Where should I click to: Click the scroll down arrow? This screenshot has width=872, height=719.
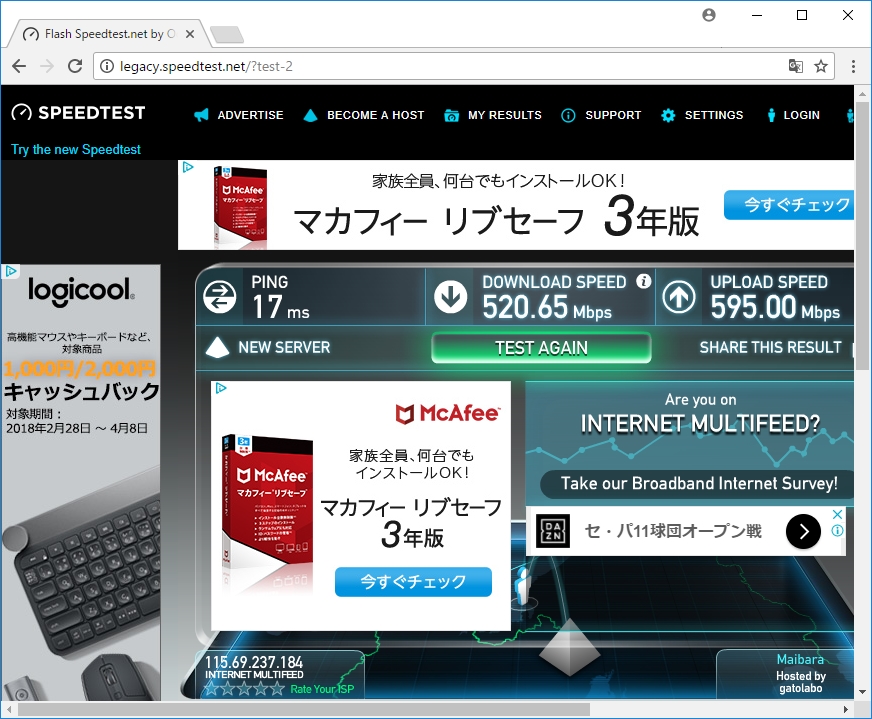pyautogui.click(x=862, y=692)
